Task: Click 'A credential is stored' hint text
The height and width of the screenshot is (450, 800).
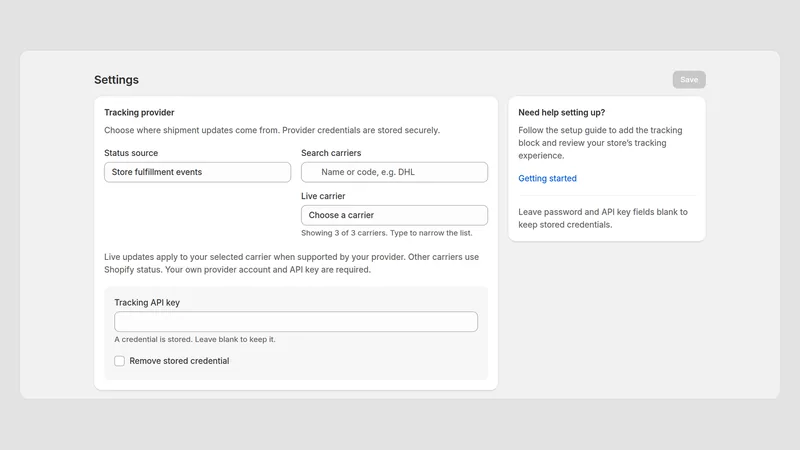Action: click(195, 339)
